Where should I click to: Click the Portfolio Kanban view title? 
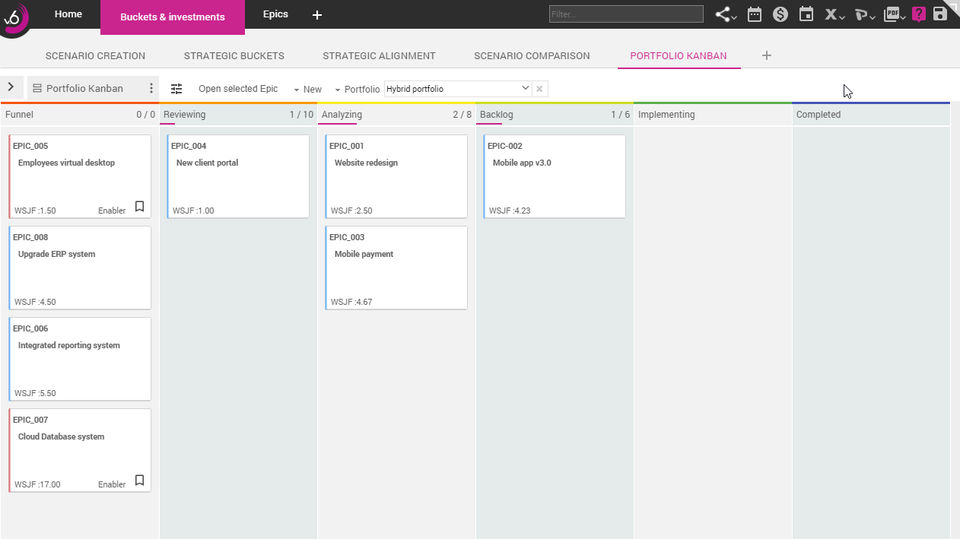tap(84, 88)
